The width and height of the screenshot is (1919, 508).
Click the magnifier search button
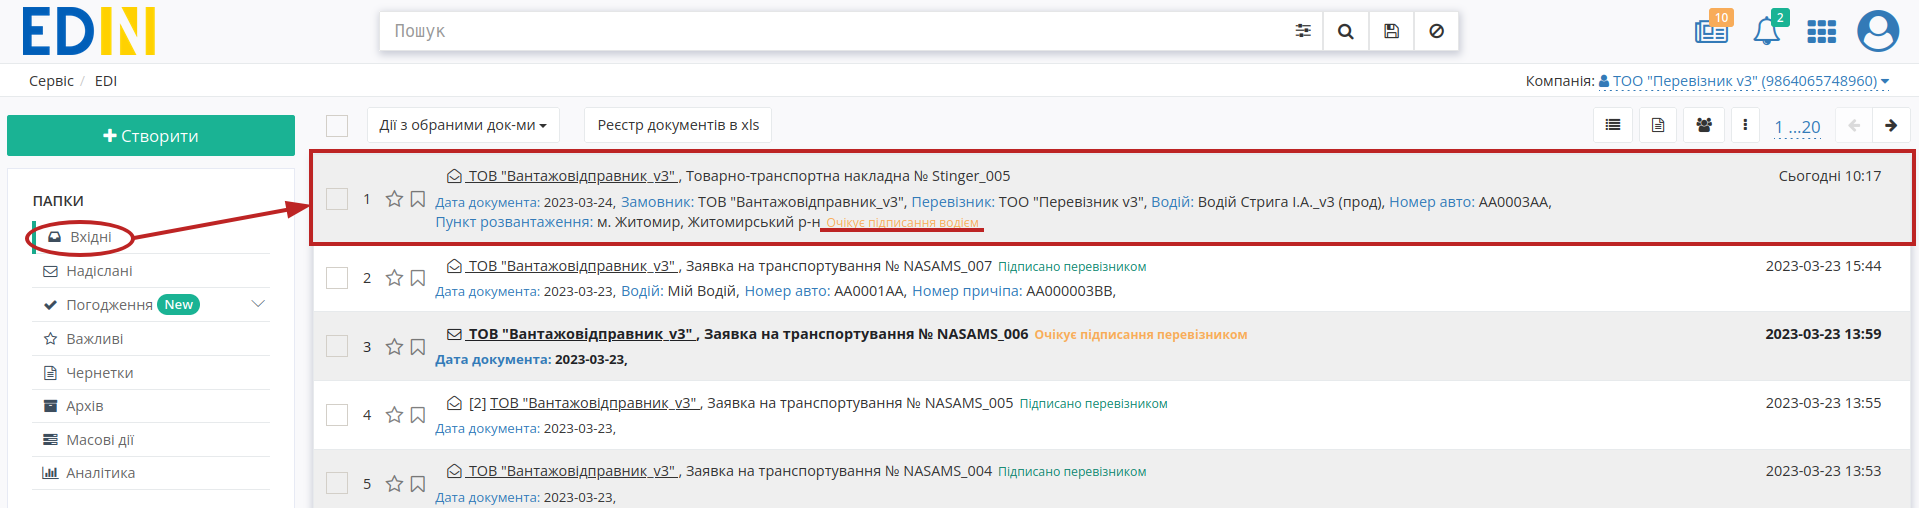pos(1345,31)
